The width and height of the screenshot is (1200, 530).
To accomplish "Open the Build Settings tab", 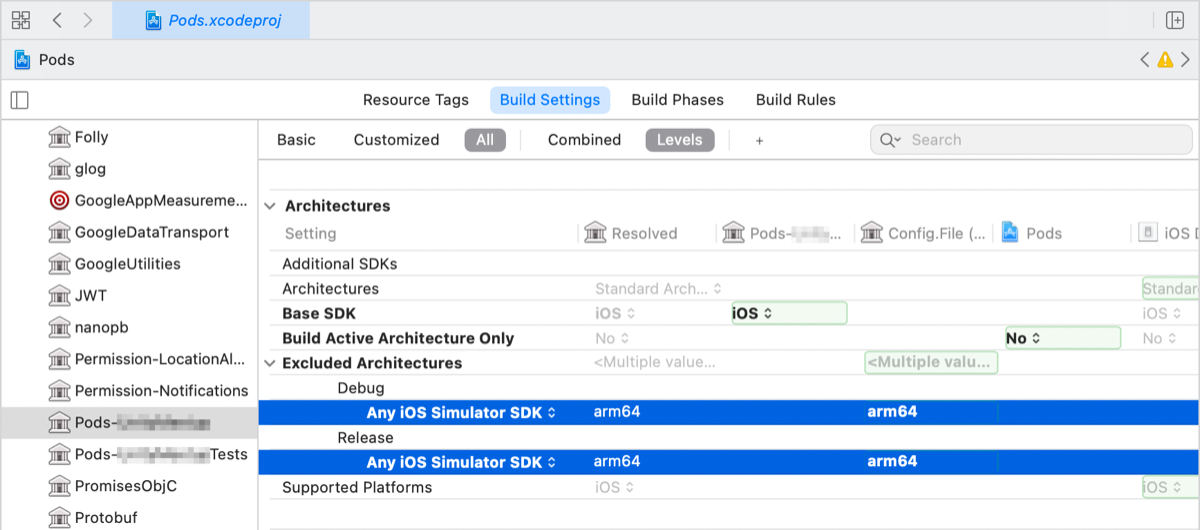I will coord(549,100).
